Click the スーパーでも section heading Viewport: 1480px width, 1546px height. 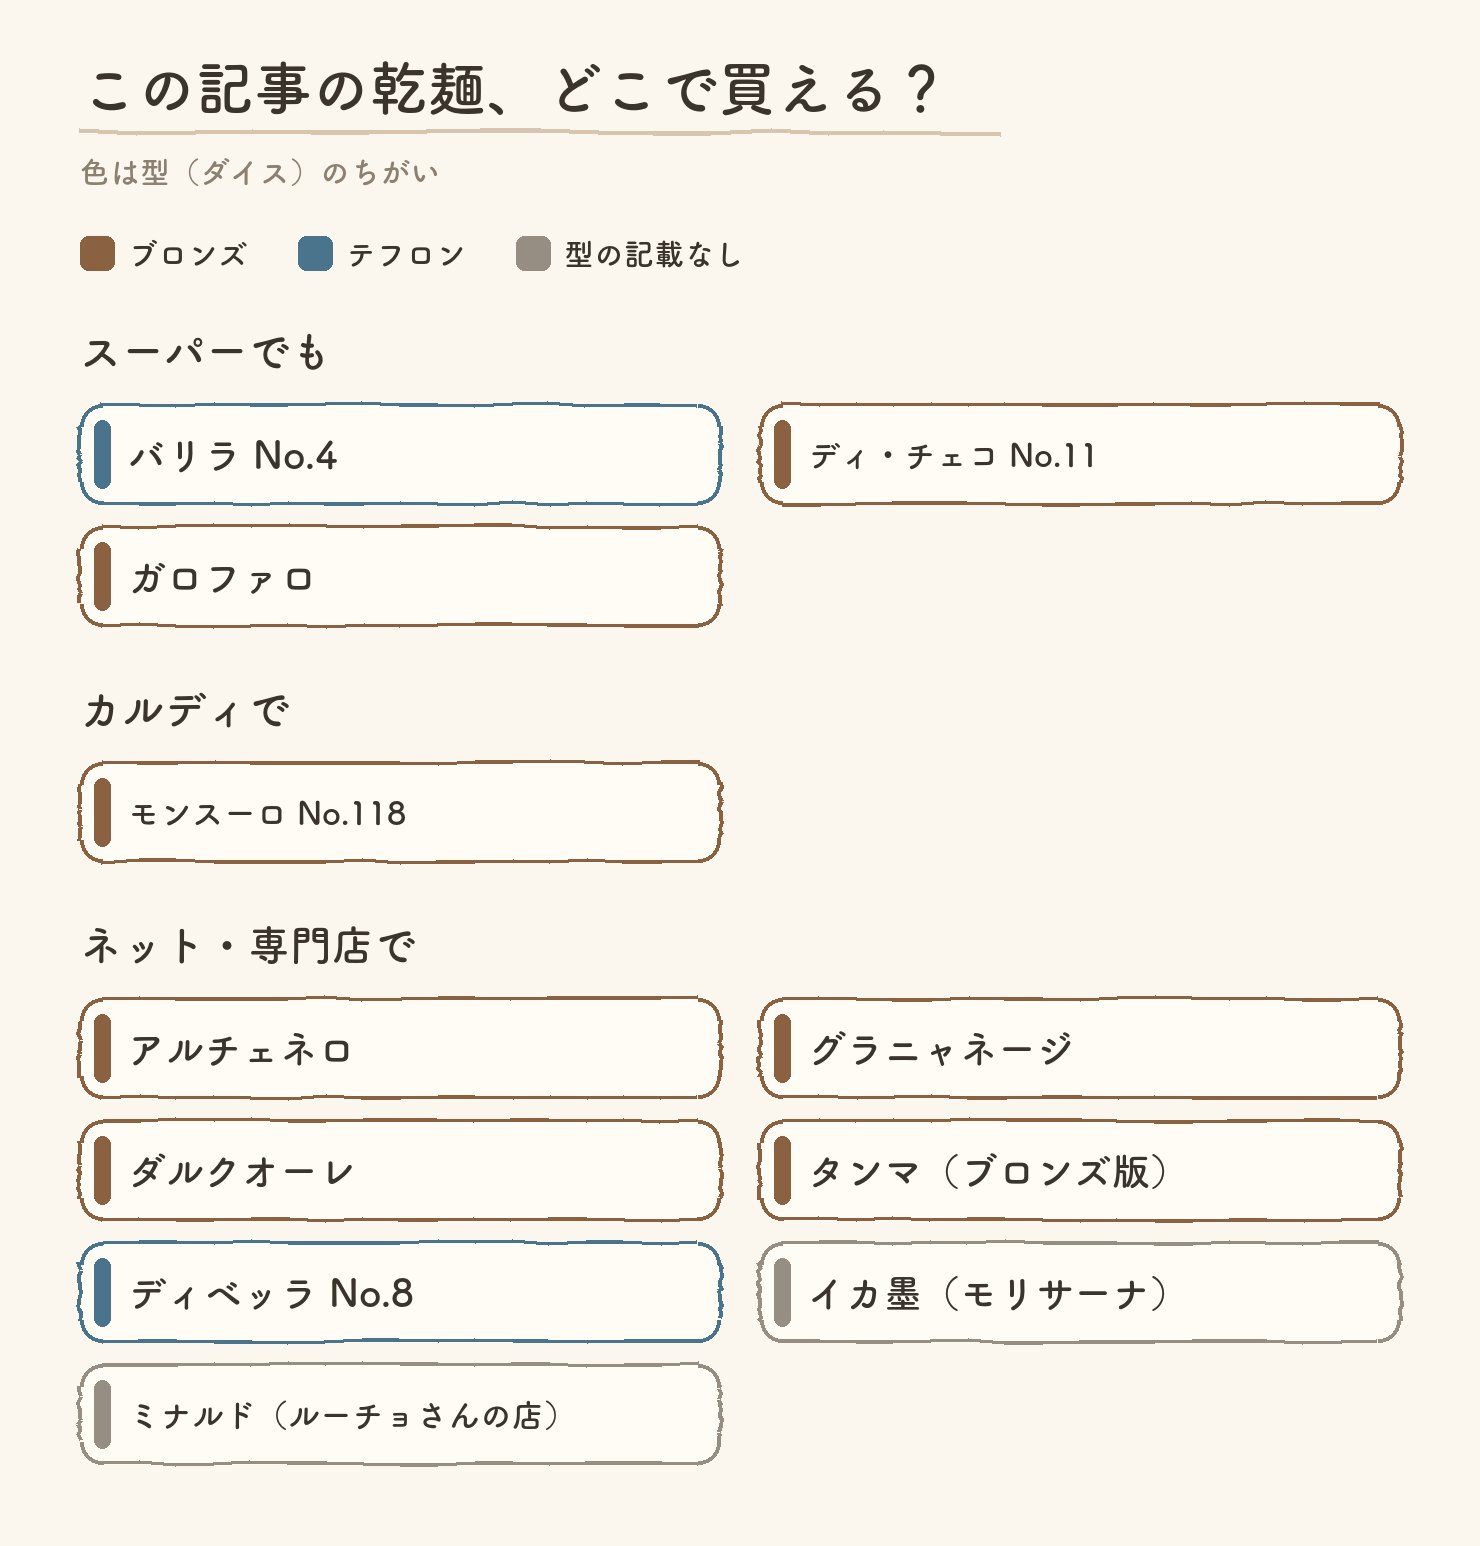[x=205, y=352]
